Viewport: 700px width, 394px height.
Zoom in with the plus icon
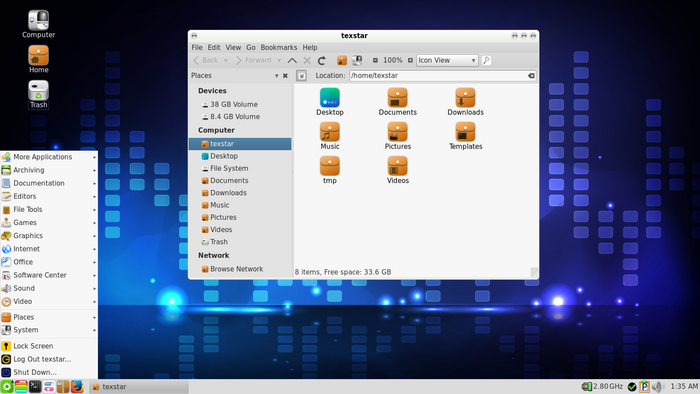[410, 60]
